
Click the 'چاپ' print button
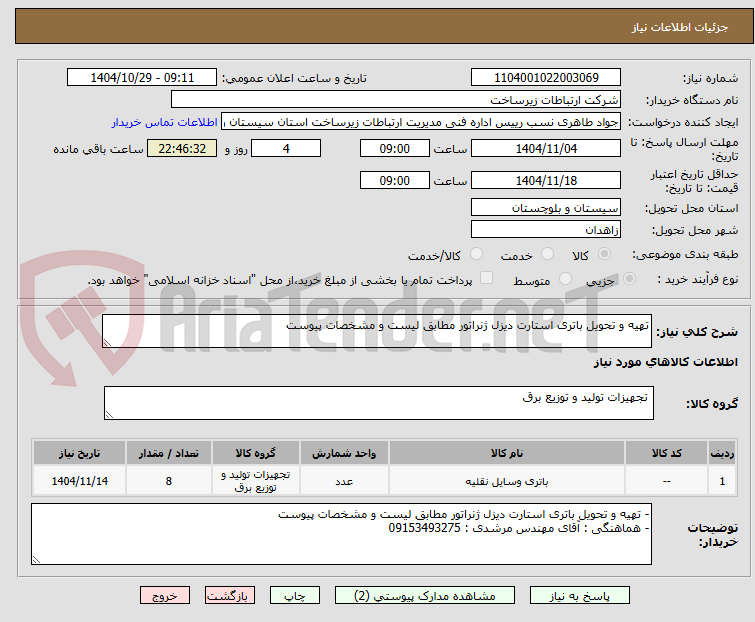click(295, 596)
